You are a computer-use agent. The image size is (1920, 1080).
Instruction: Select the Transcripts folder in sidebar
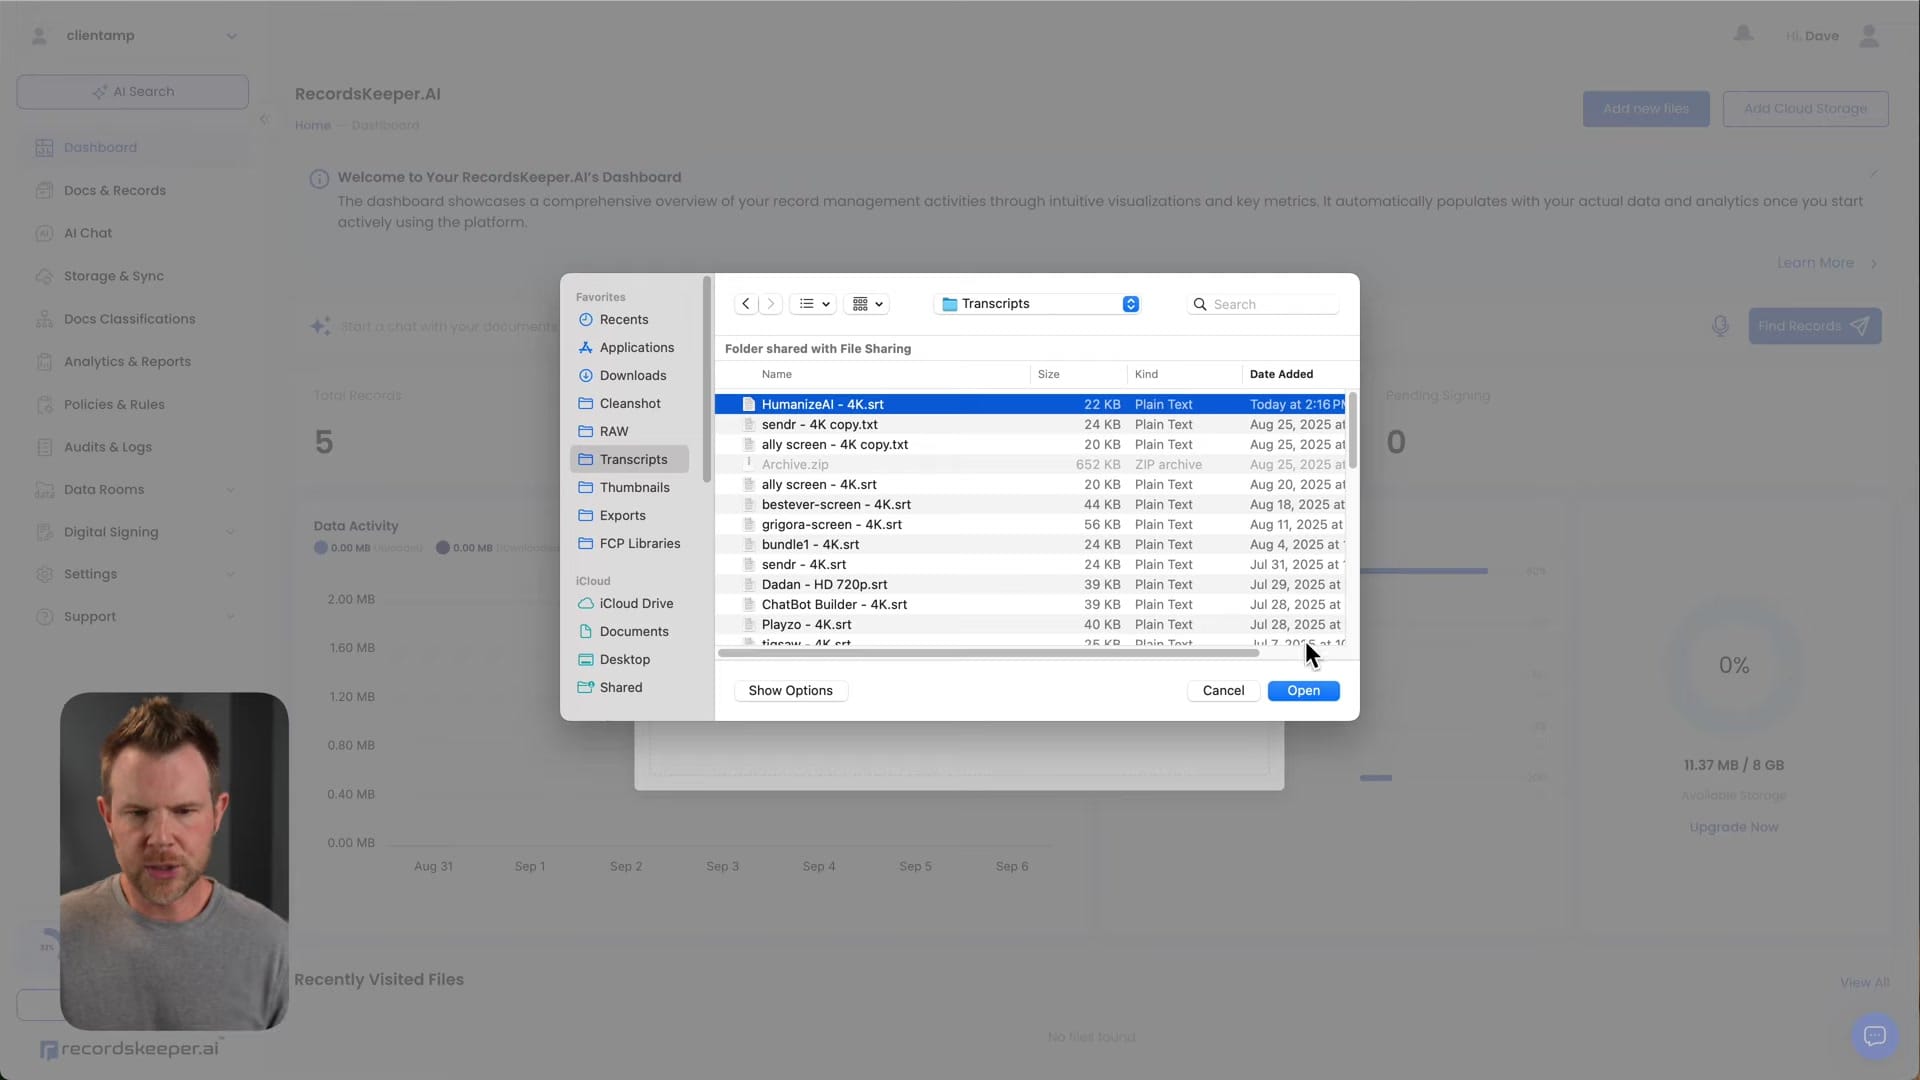click(630, 460)
